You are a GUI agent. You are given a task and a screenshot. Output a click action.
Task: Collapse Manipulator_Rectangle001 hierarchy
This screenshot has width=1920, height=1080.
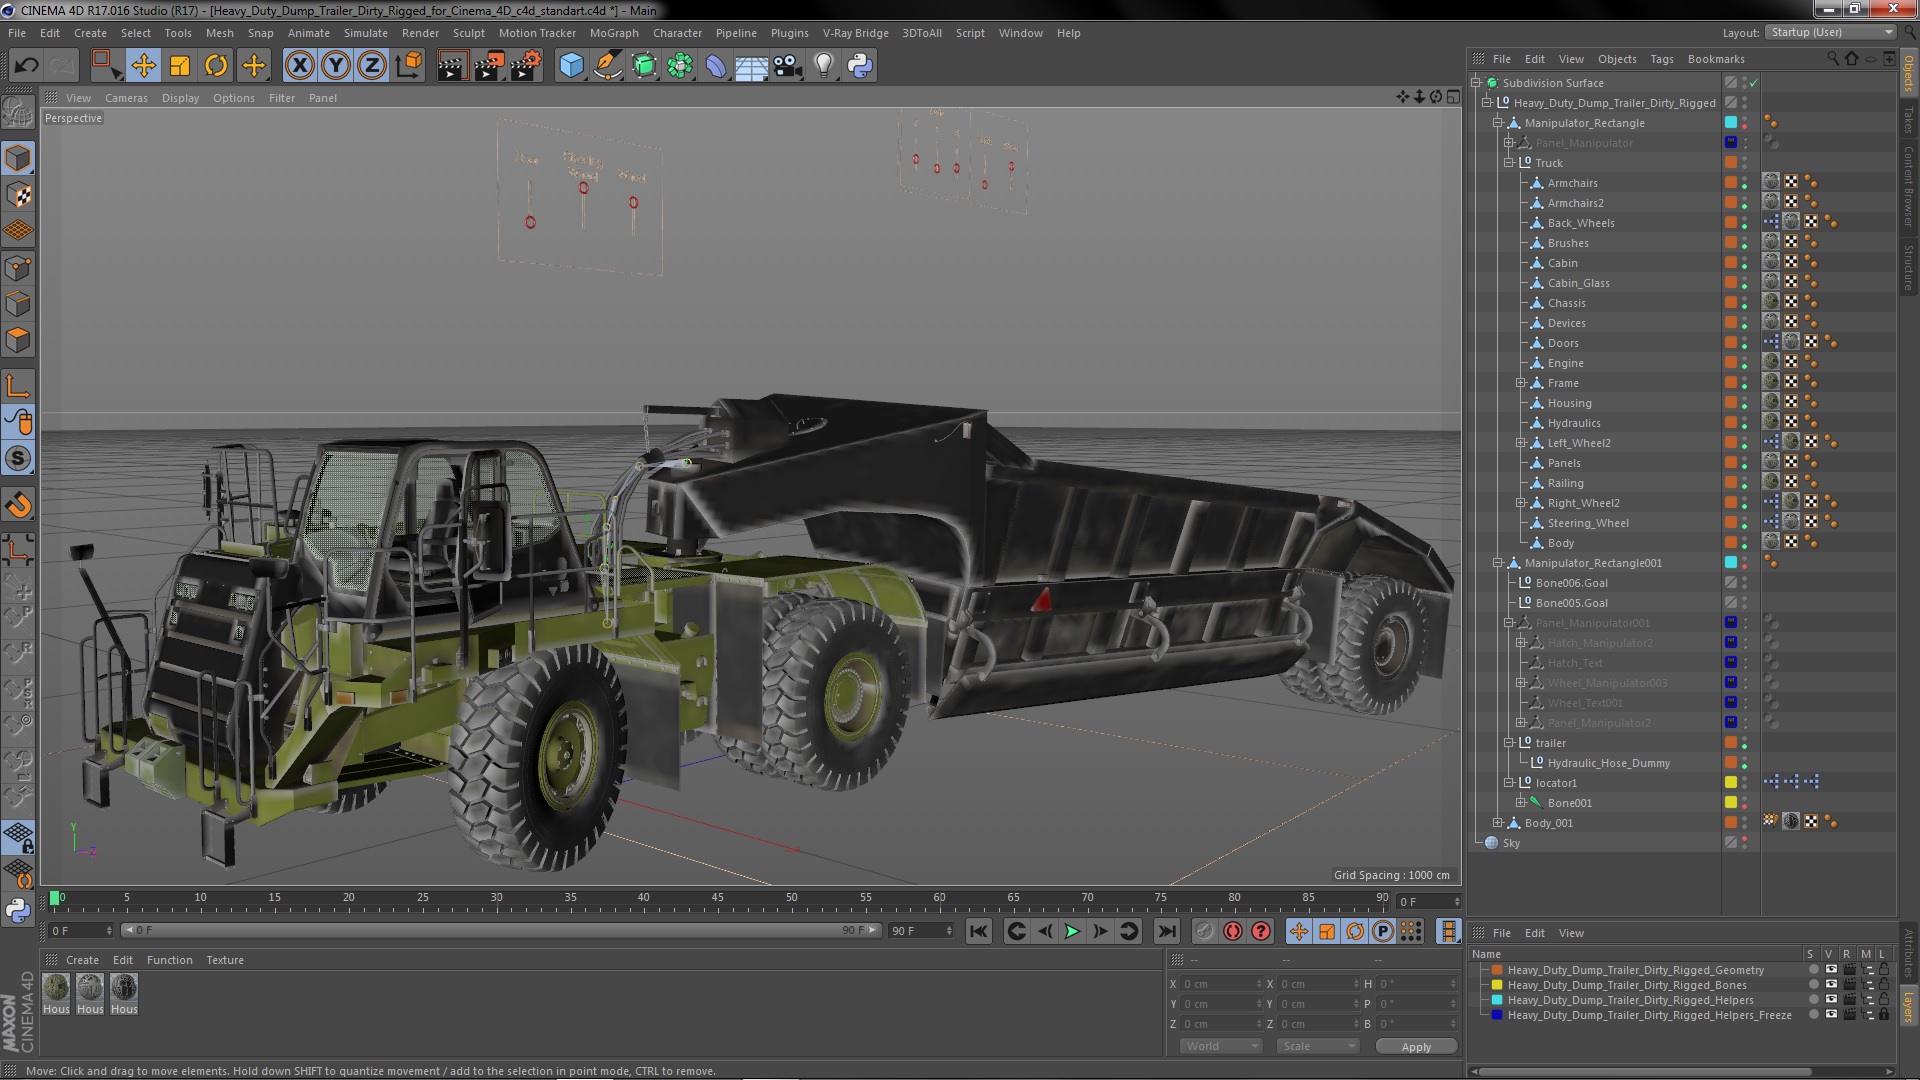coord(1498,563)
